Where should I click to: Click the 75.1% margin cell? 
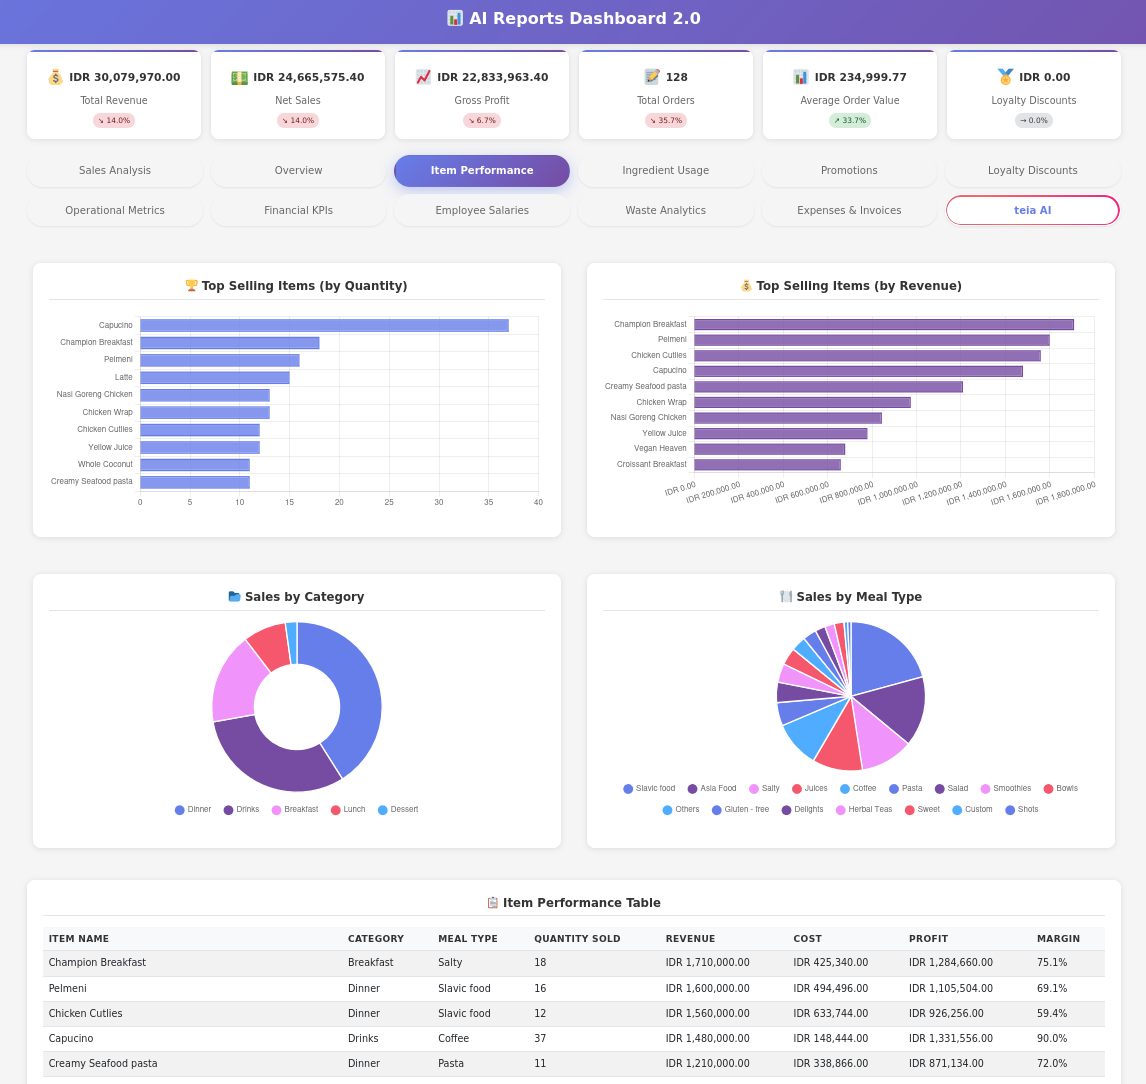point(1052,963)
